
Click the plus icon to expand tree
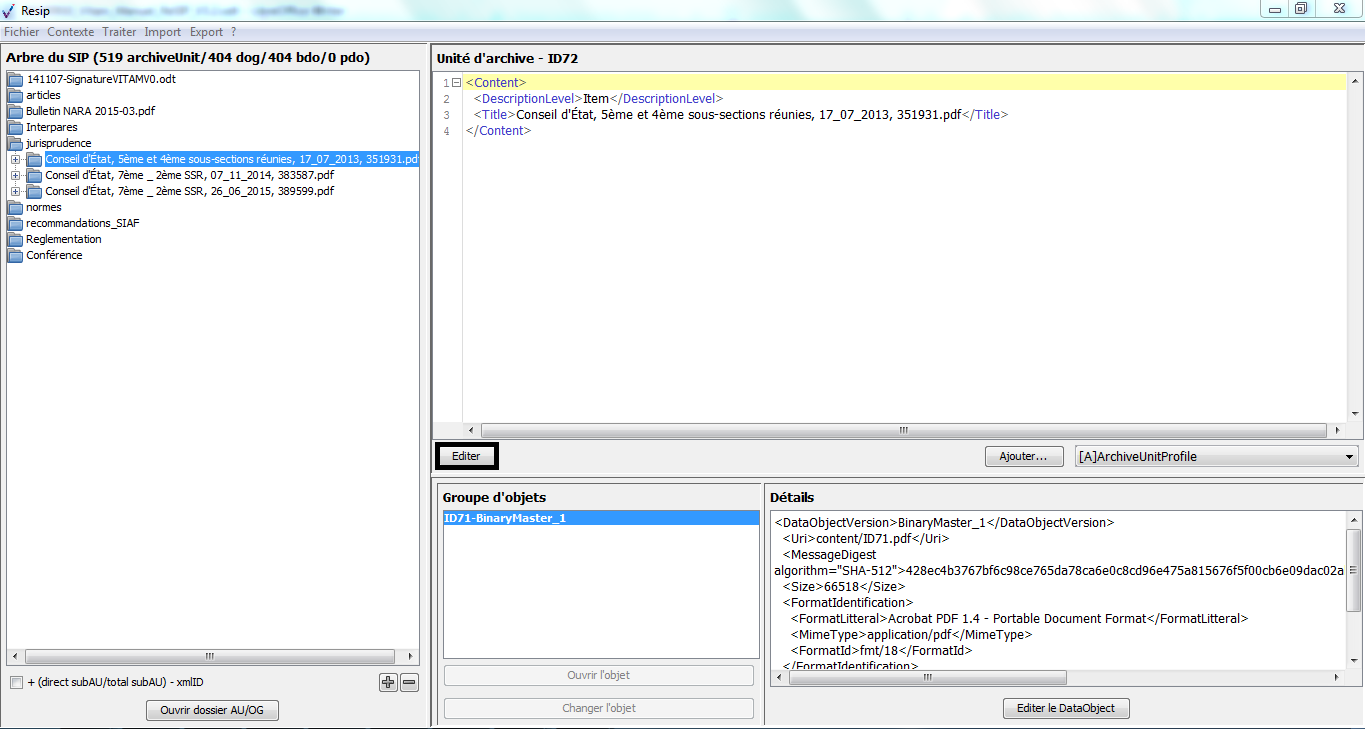(x=388, y=683)
